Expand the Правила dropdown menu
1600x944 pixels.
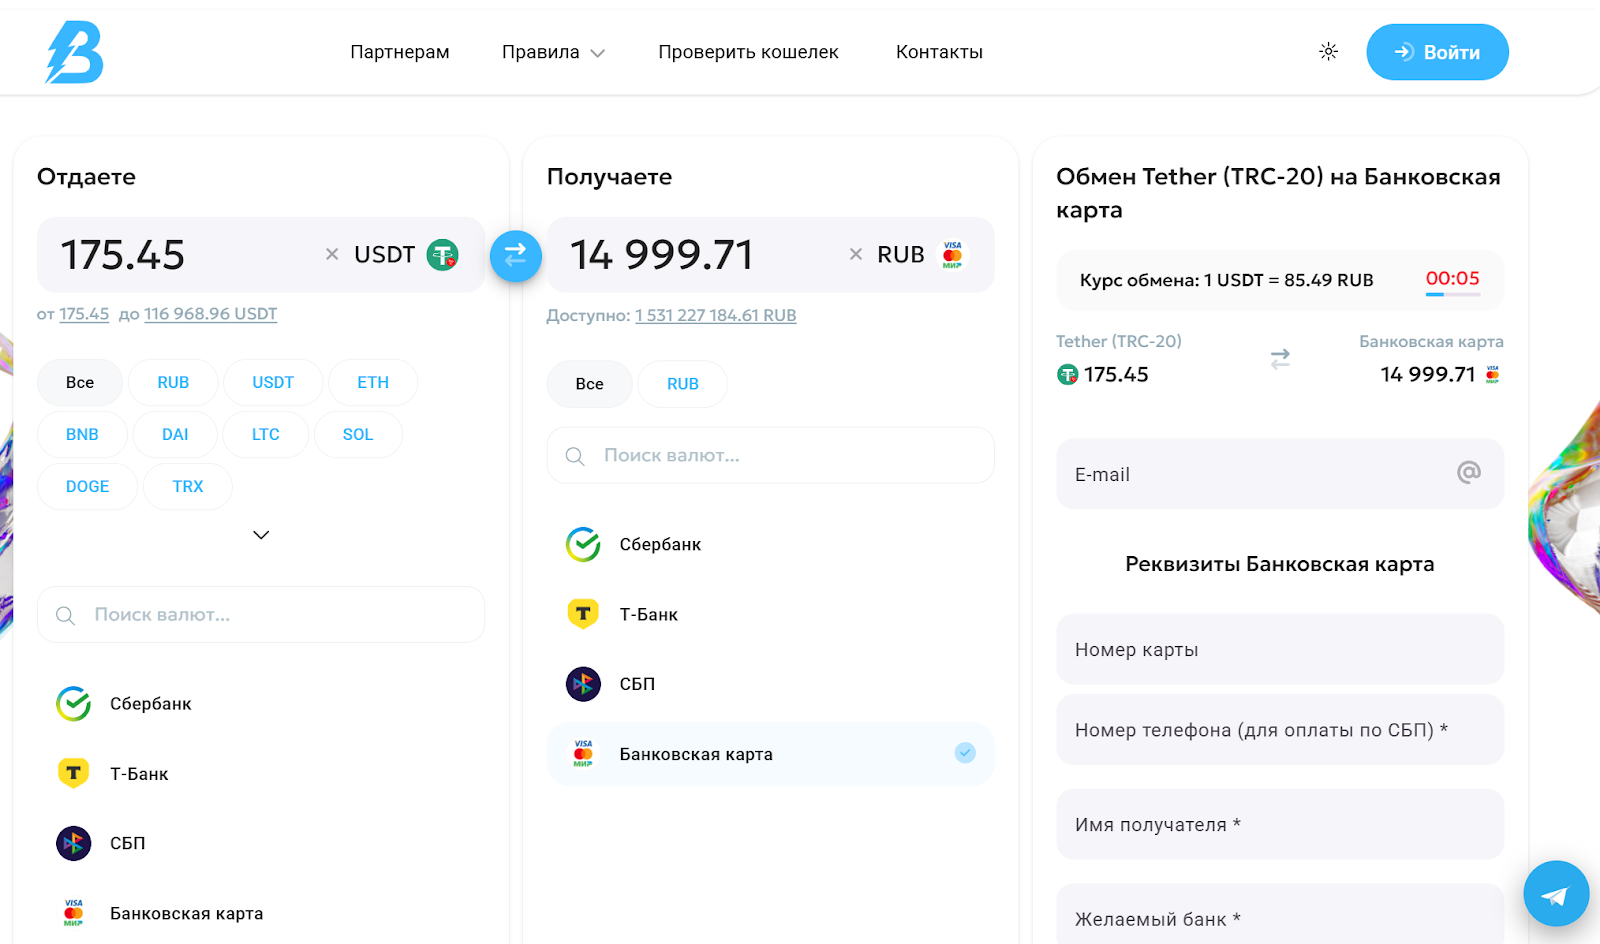tap(553, 52)
